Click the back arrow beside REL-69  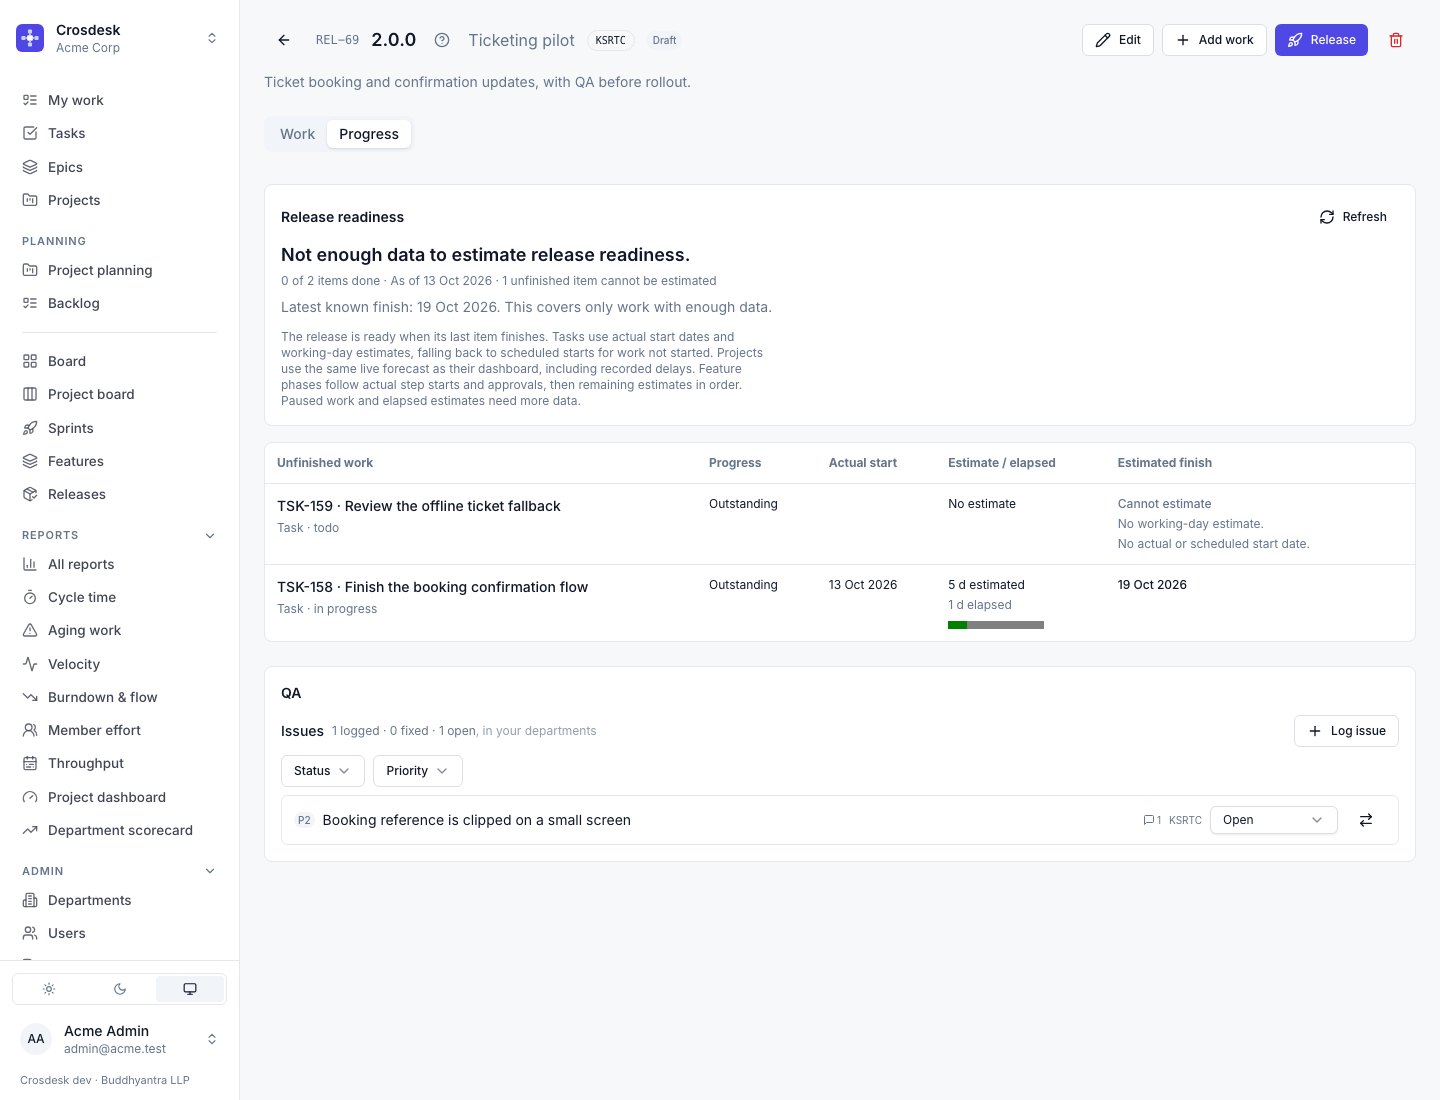click(284, 40)
